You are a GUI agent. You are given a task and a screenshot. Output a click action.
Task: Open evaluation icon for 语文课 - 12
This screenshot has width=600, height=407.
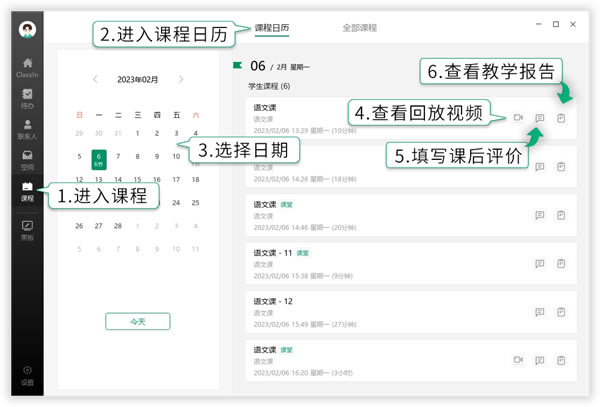[540, 311]
